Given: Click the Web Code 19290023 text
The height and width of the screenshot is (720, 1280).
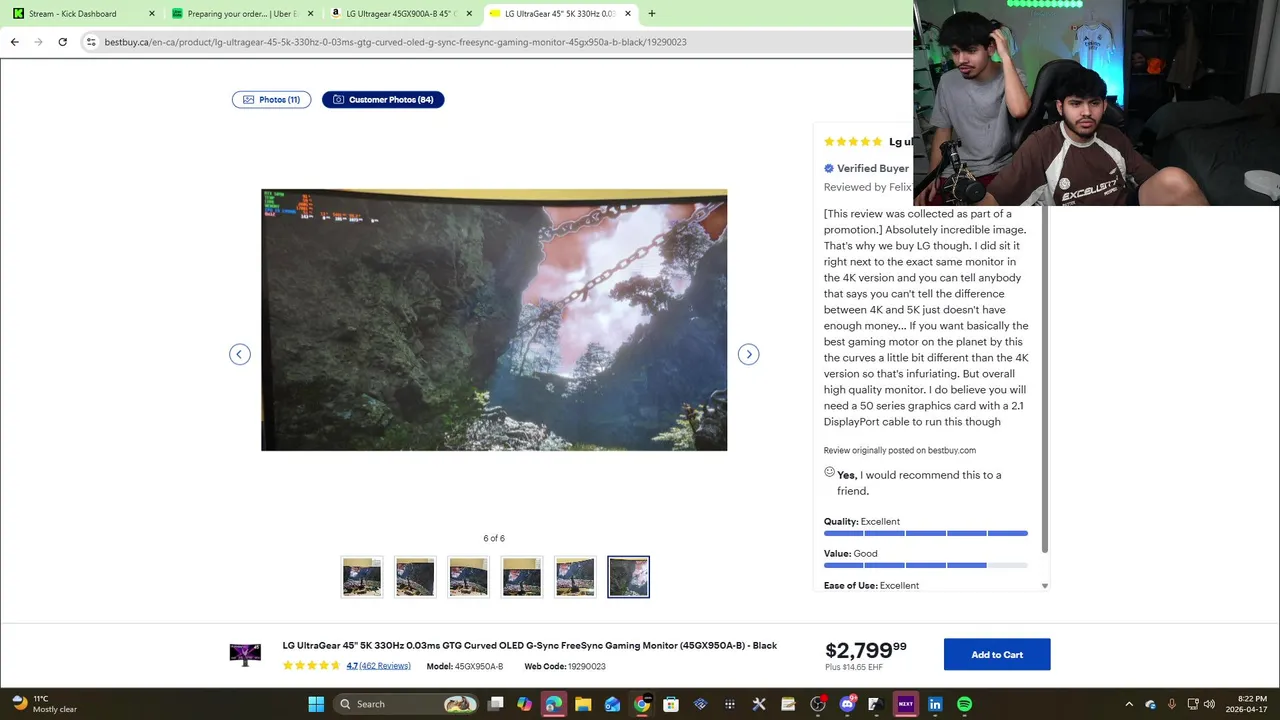Looking at the screenshot, I should pos(565,666).
